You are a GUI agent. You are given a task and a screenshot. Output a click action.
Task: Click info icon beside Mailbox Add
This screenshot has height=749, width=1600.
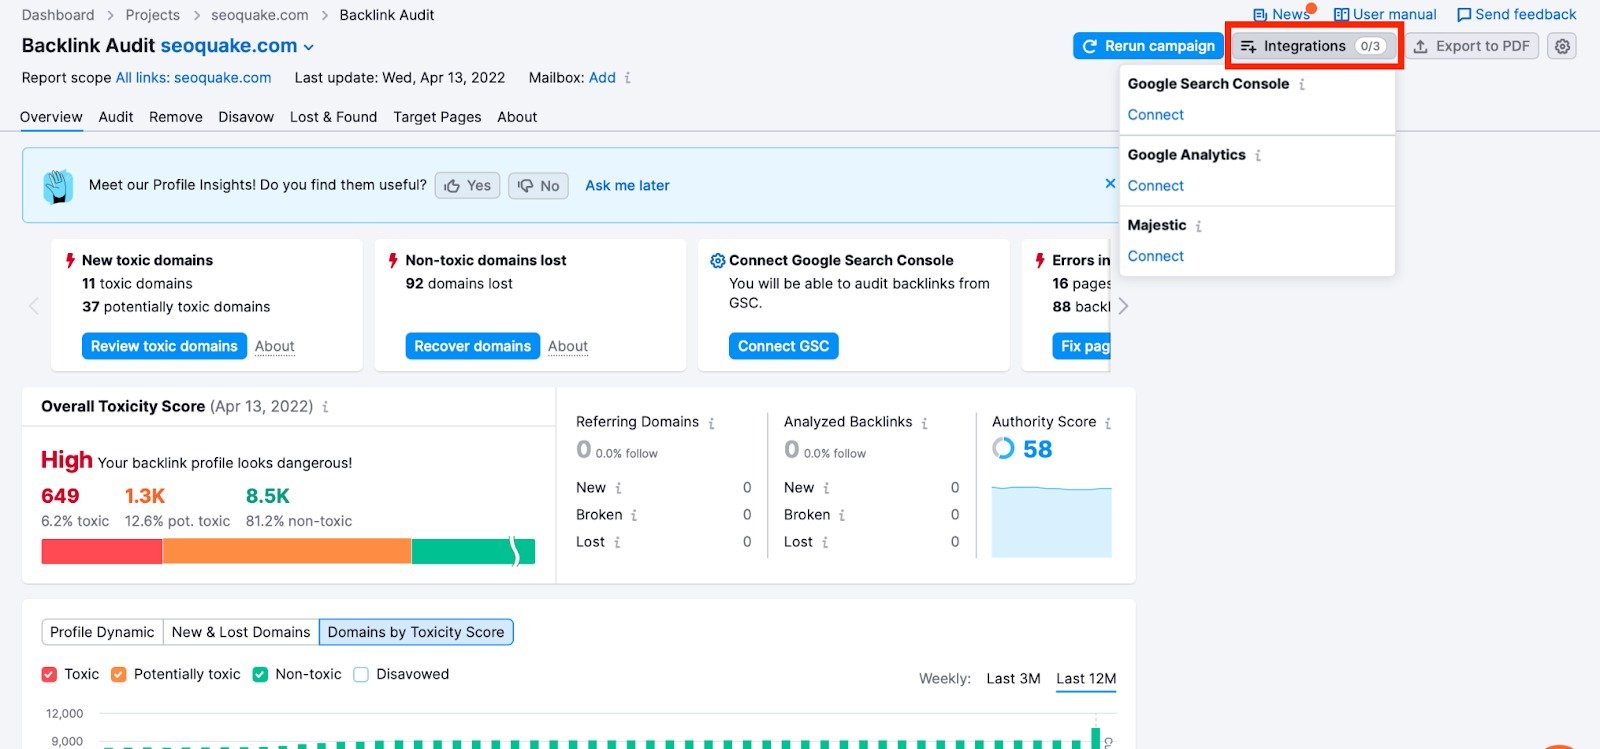[x=628, y=78]
